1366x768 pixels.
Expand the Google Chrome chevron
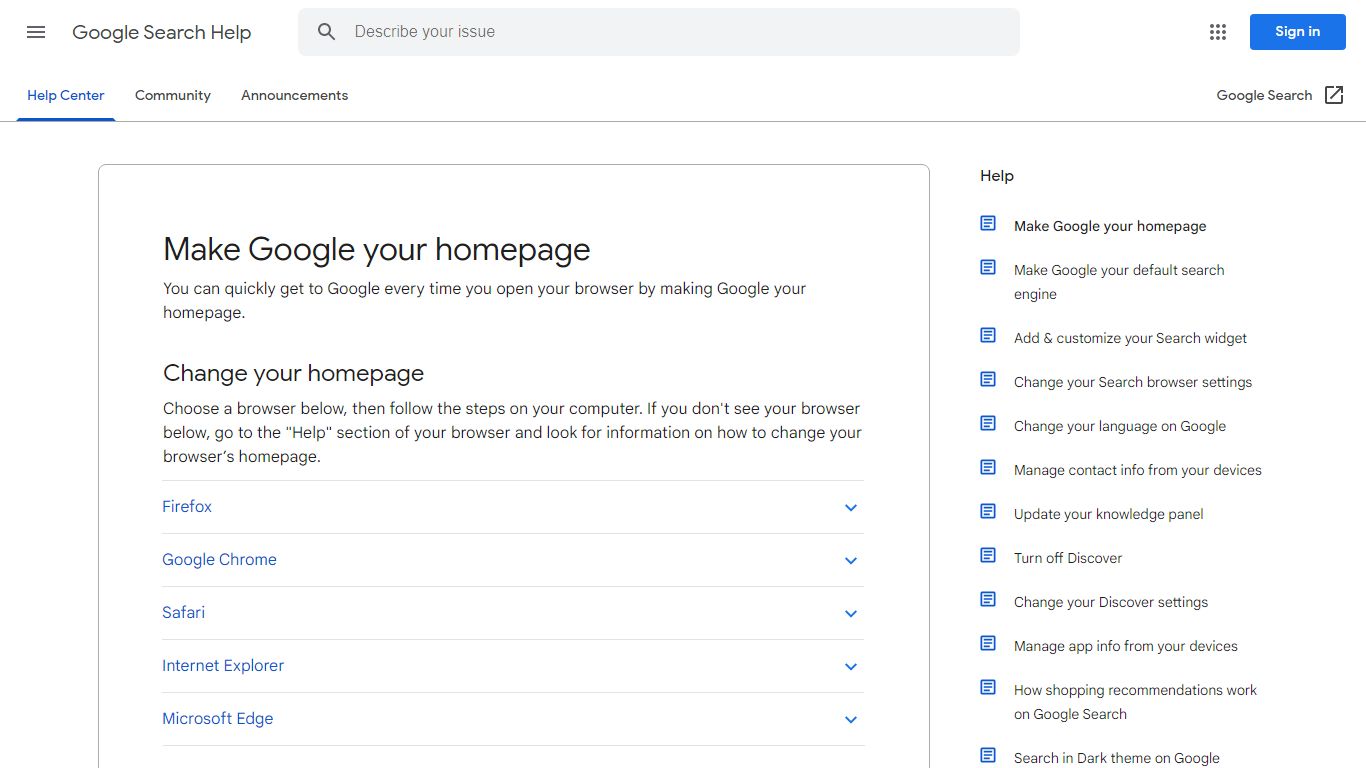pos(851,561)
